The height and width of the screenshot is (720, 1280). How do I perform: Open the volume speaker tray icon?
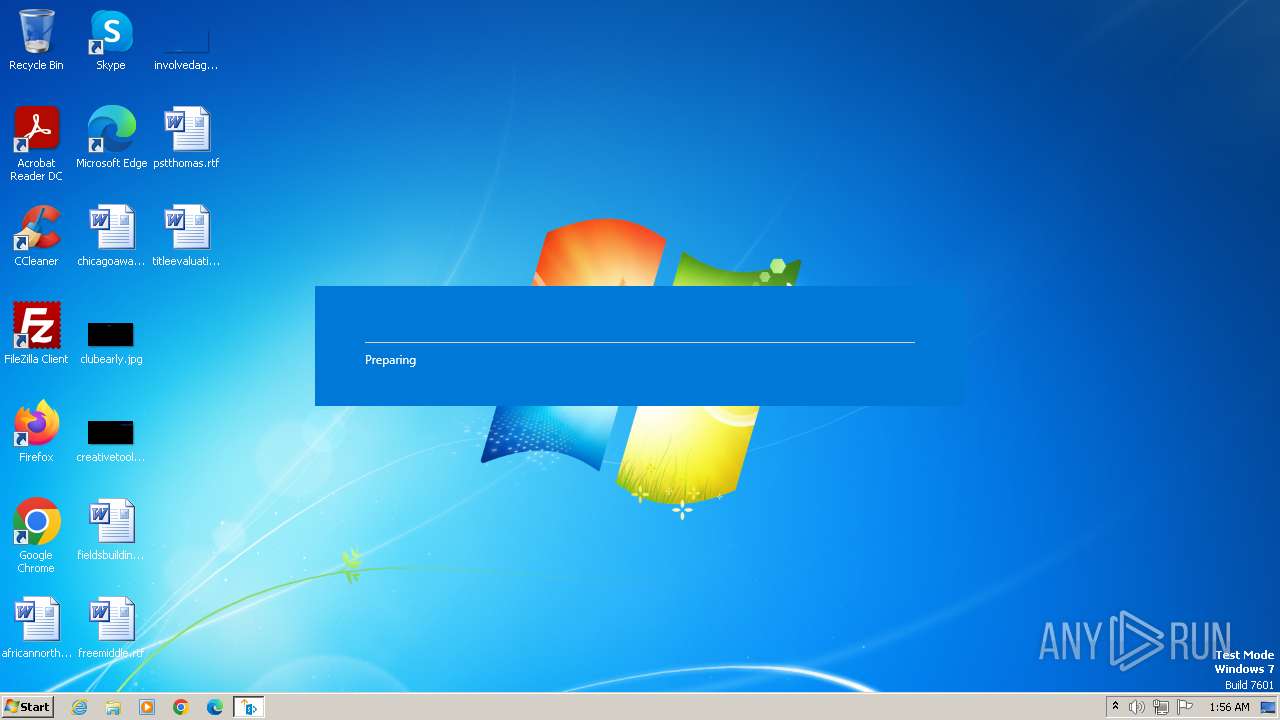tap(1137, 707)
